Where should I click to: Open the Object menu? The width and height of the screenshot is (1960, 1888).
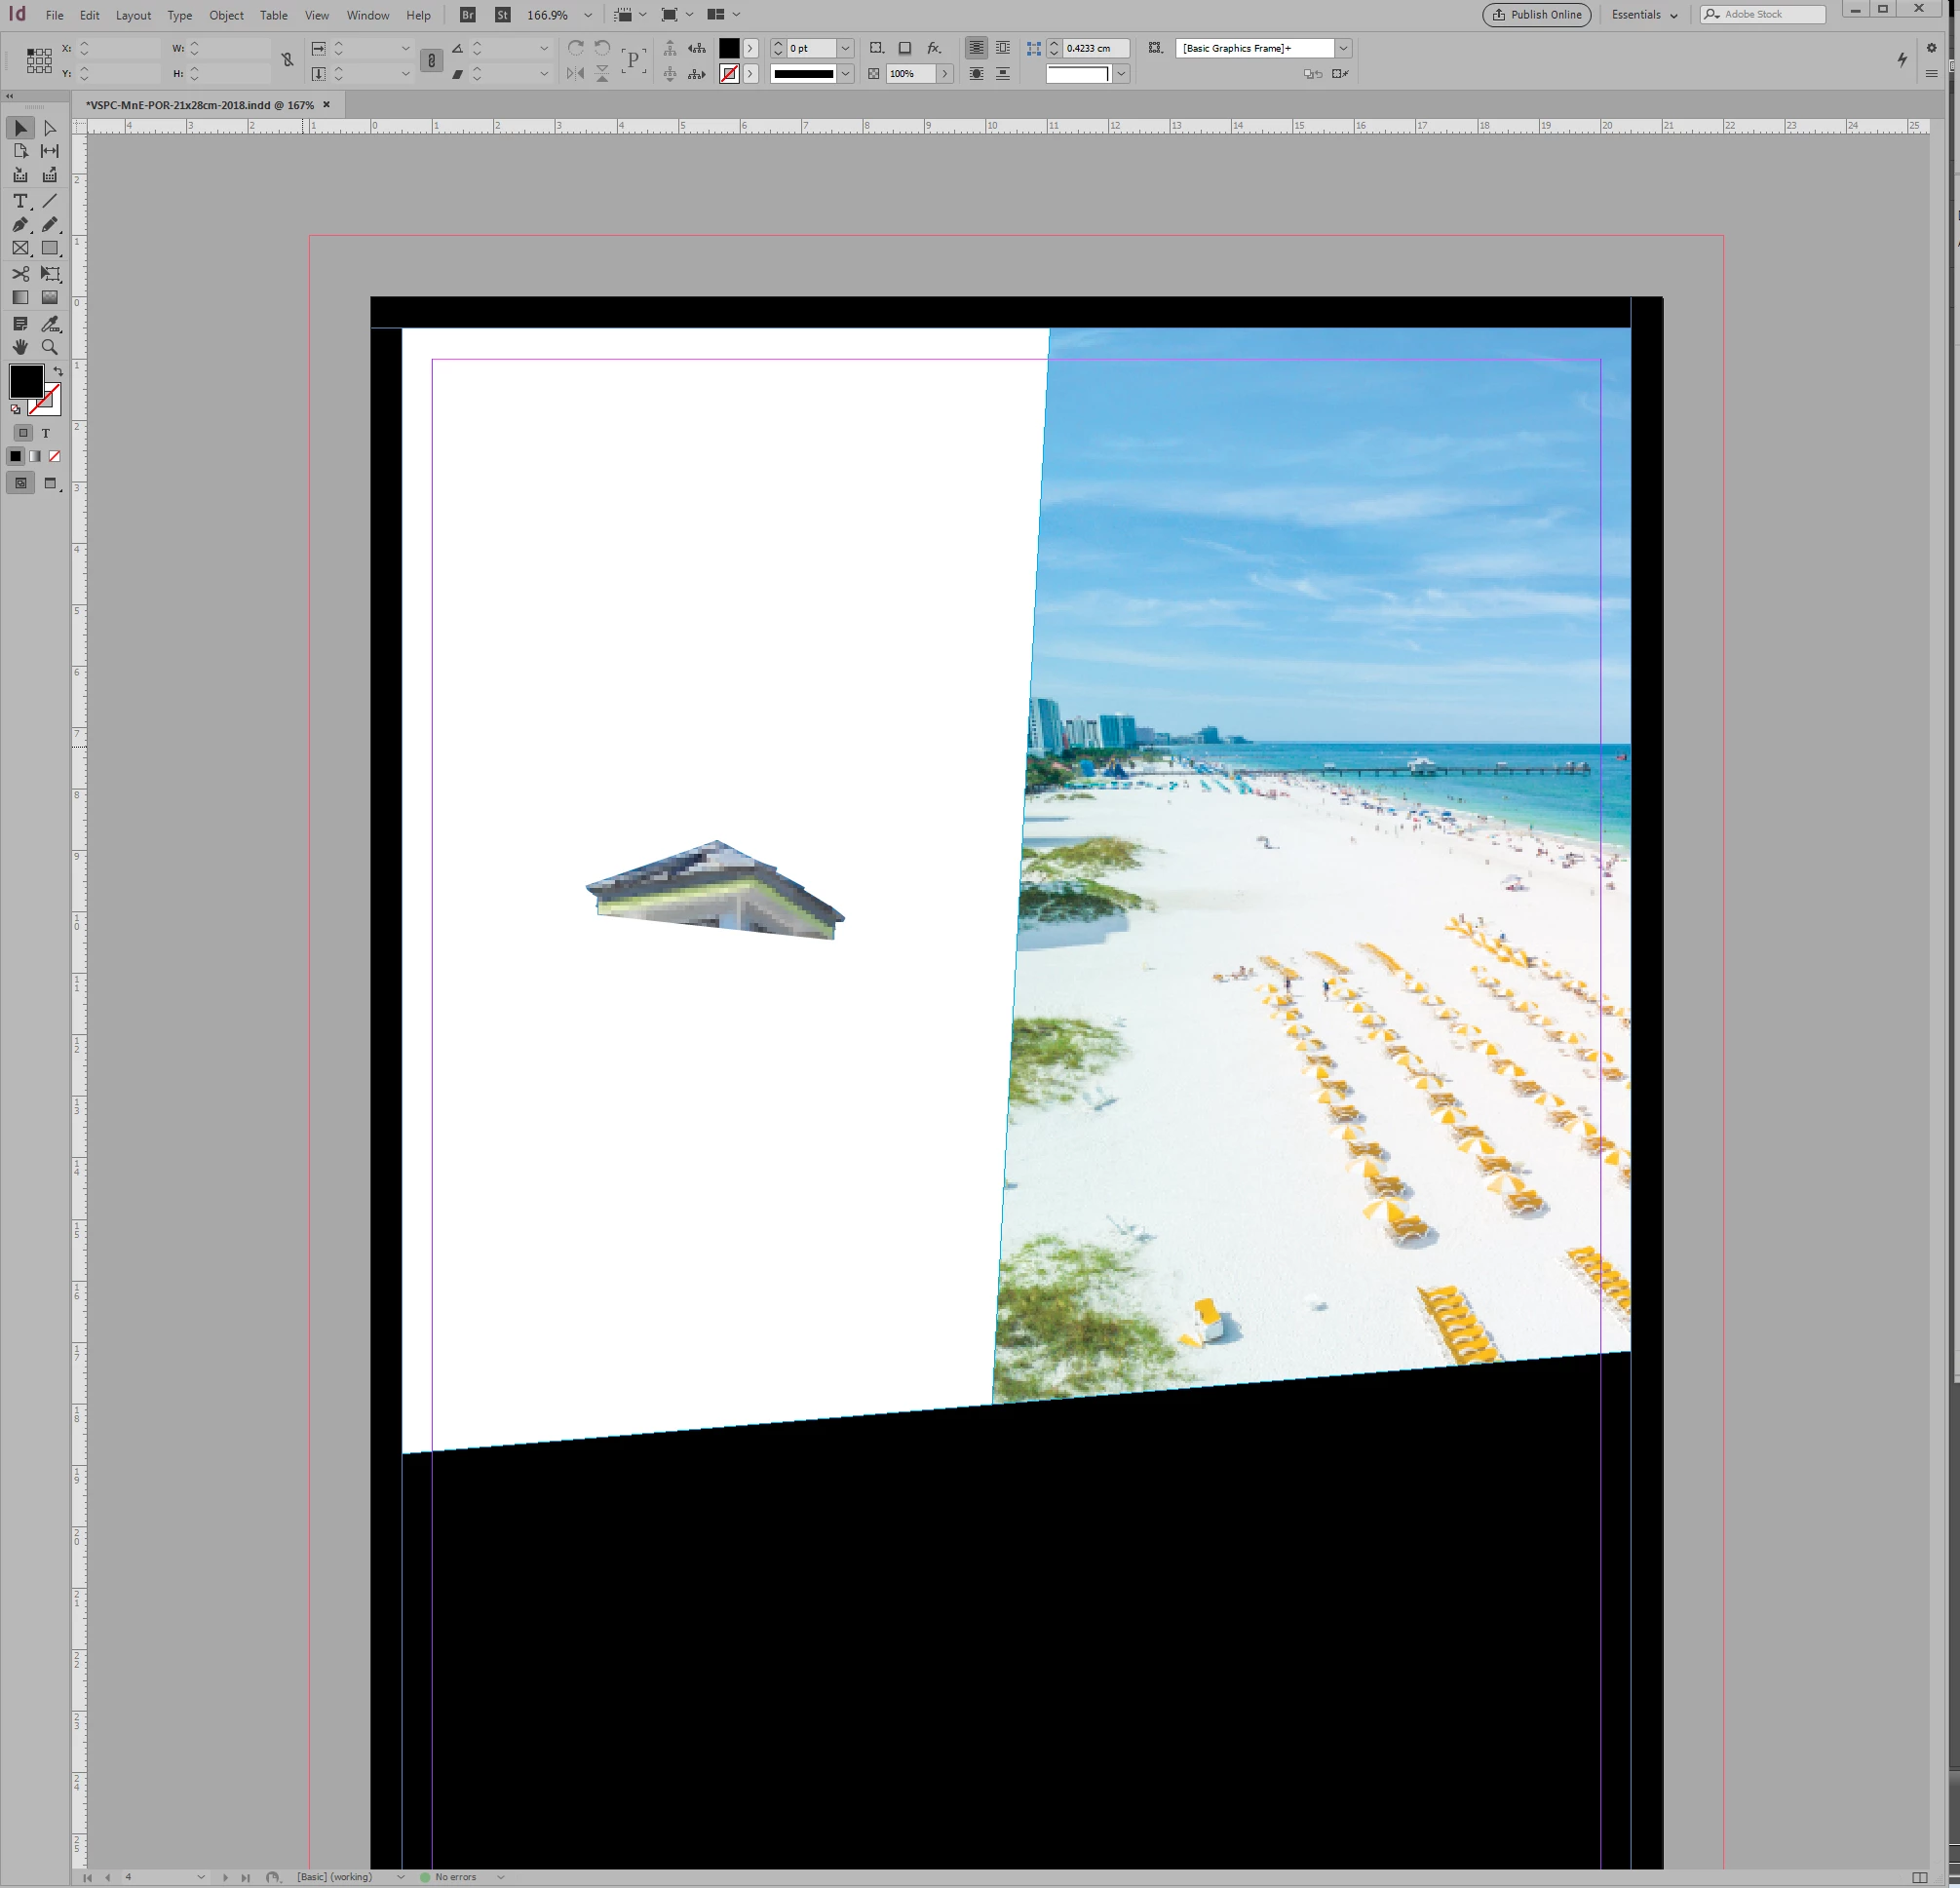[226, 15]
